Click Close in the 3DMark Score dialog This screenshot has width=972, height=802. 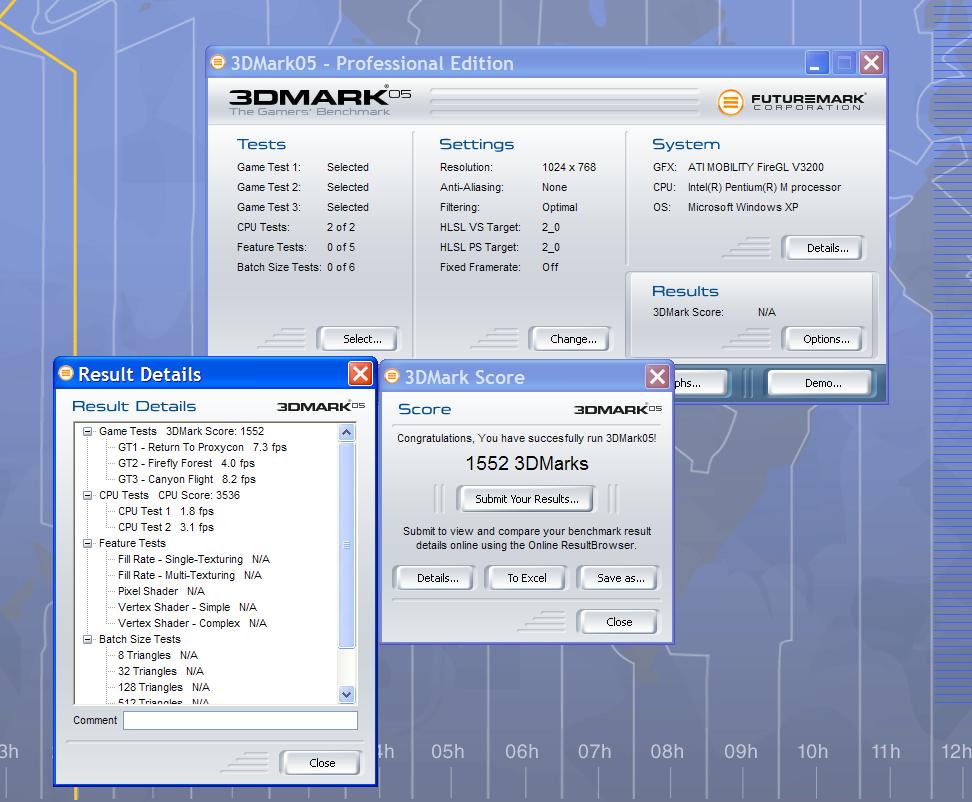coord(617,622)
